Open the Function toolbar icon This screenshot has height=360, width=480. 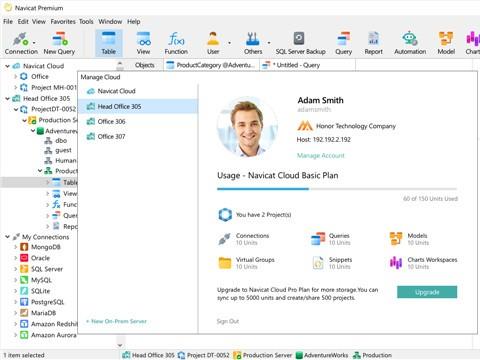176,43
